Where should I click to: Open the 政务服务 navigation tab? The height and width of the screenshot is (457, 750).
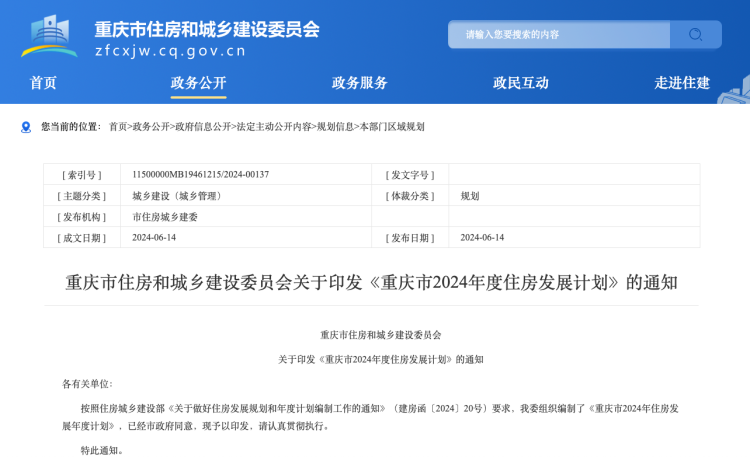[x=360, y=83]
